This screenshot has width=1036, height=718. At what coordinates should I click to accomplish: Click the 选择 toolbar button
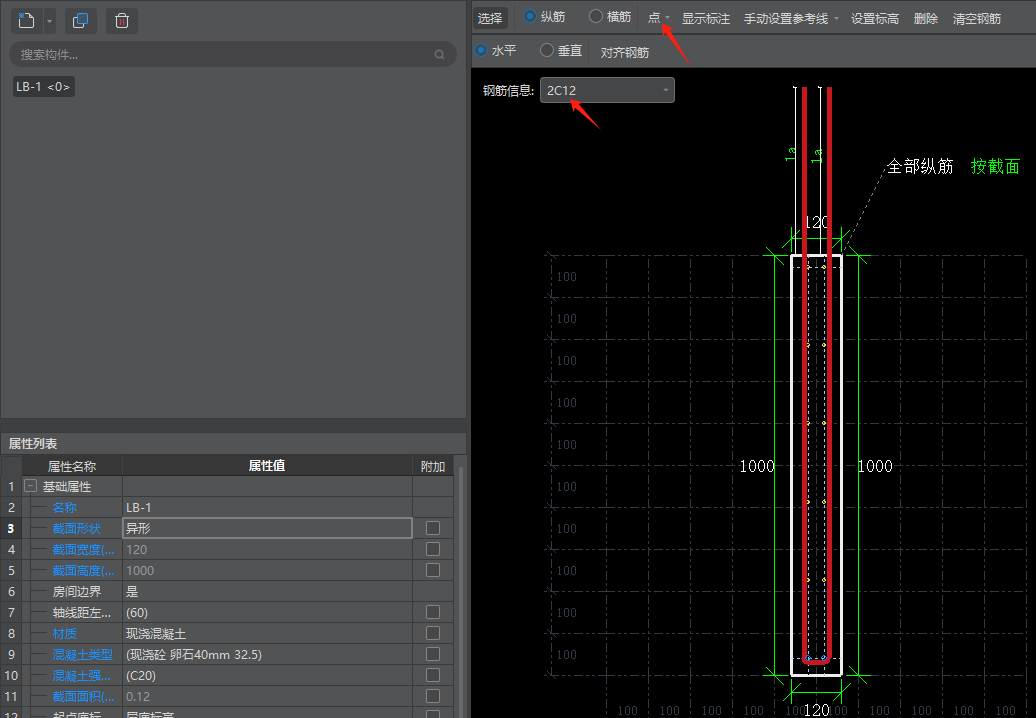point(490,18)
